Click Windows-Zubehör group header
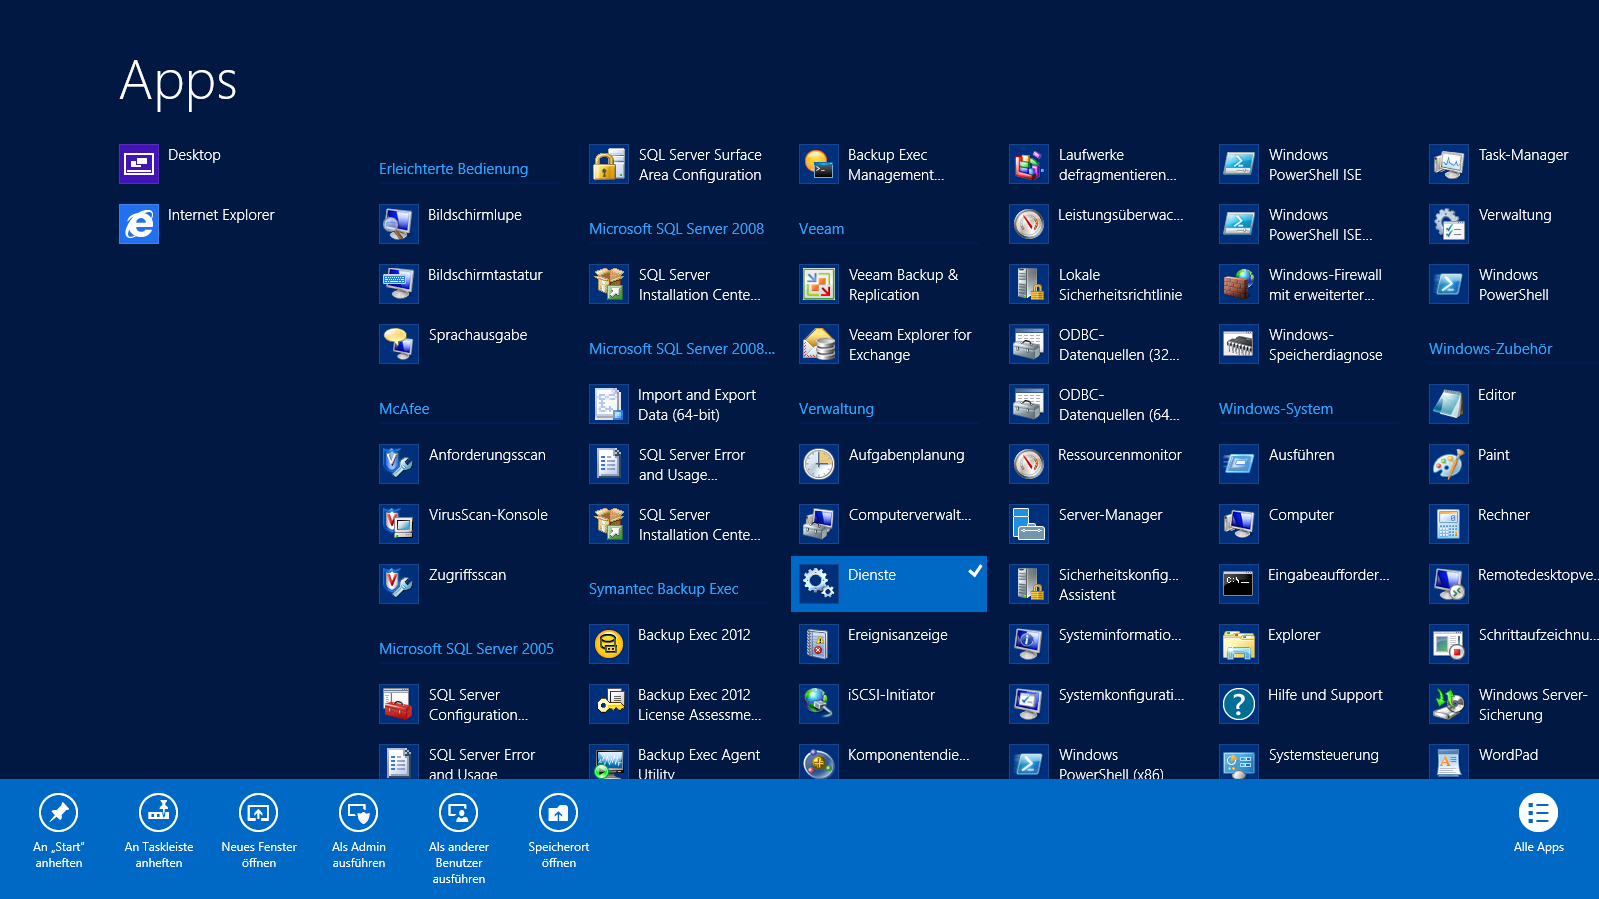Viewport: 1599px width, 899px height. 1491,349
